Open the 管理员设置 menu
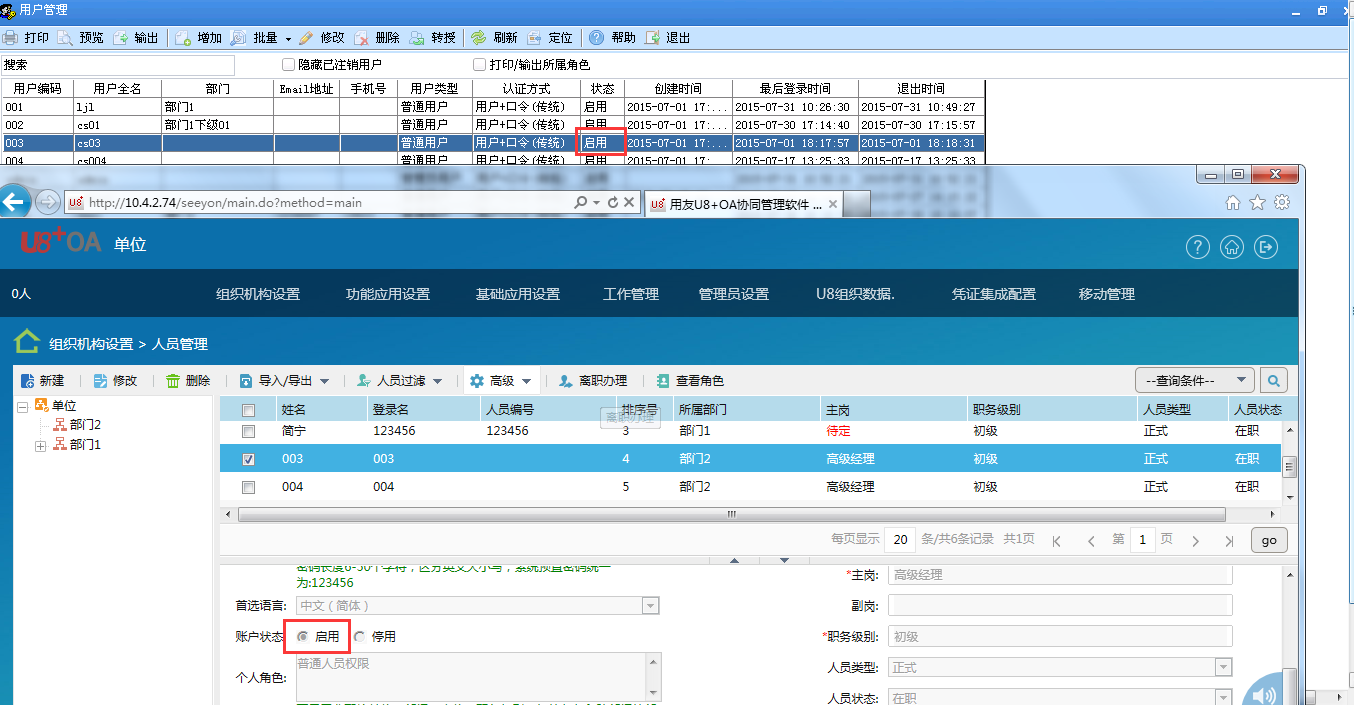This screenshot has width=1354, height=705. point(734,294)
